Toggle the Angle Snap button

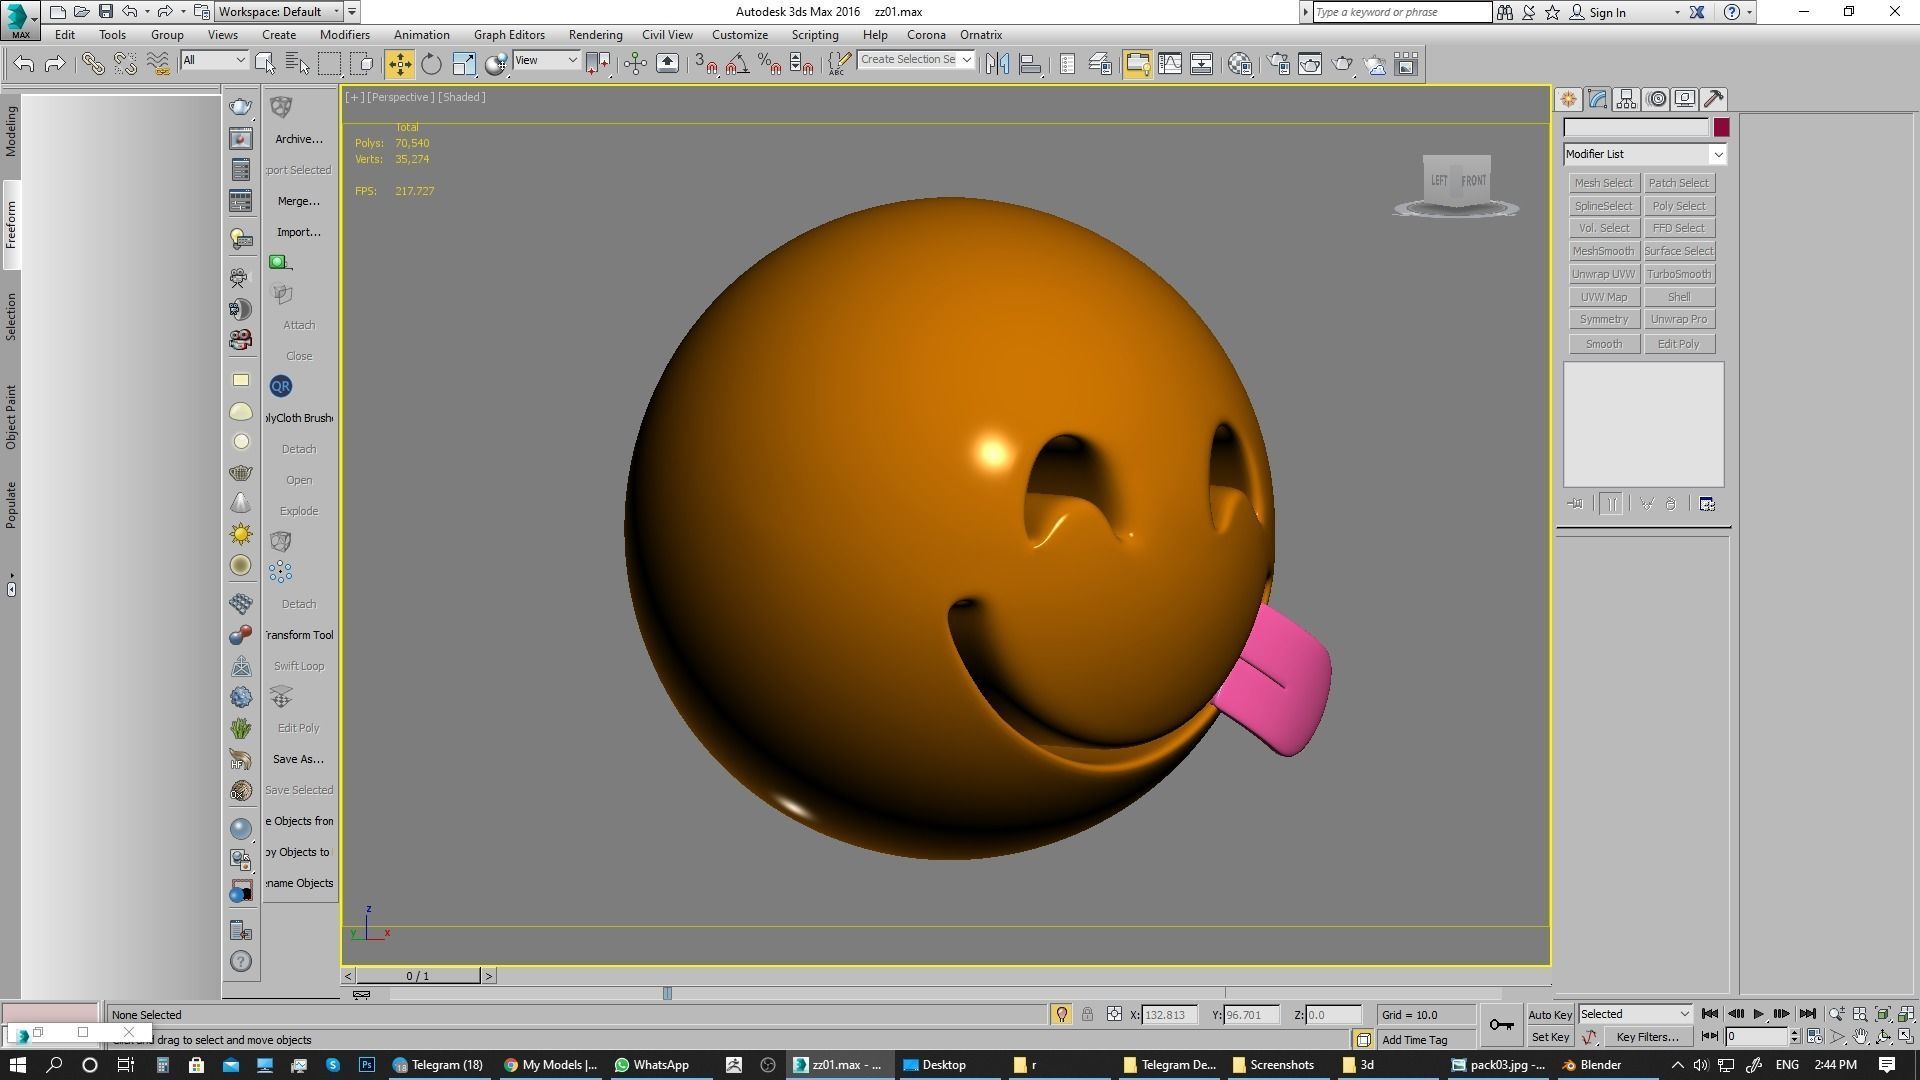(737, 64)
